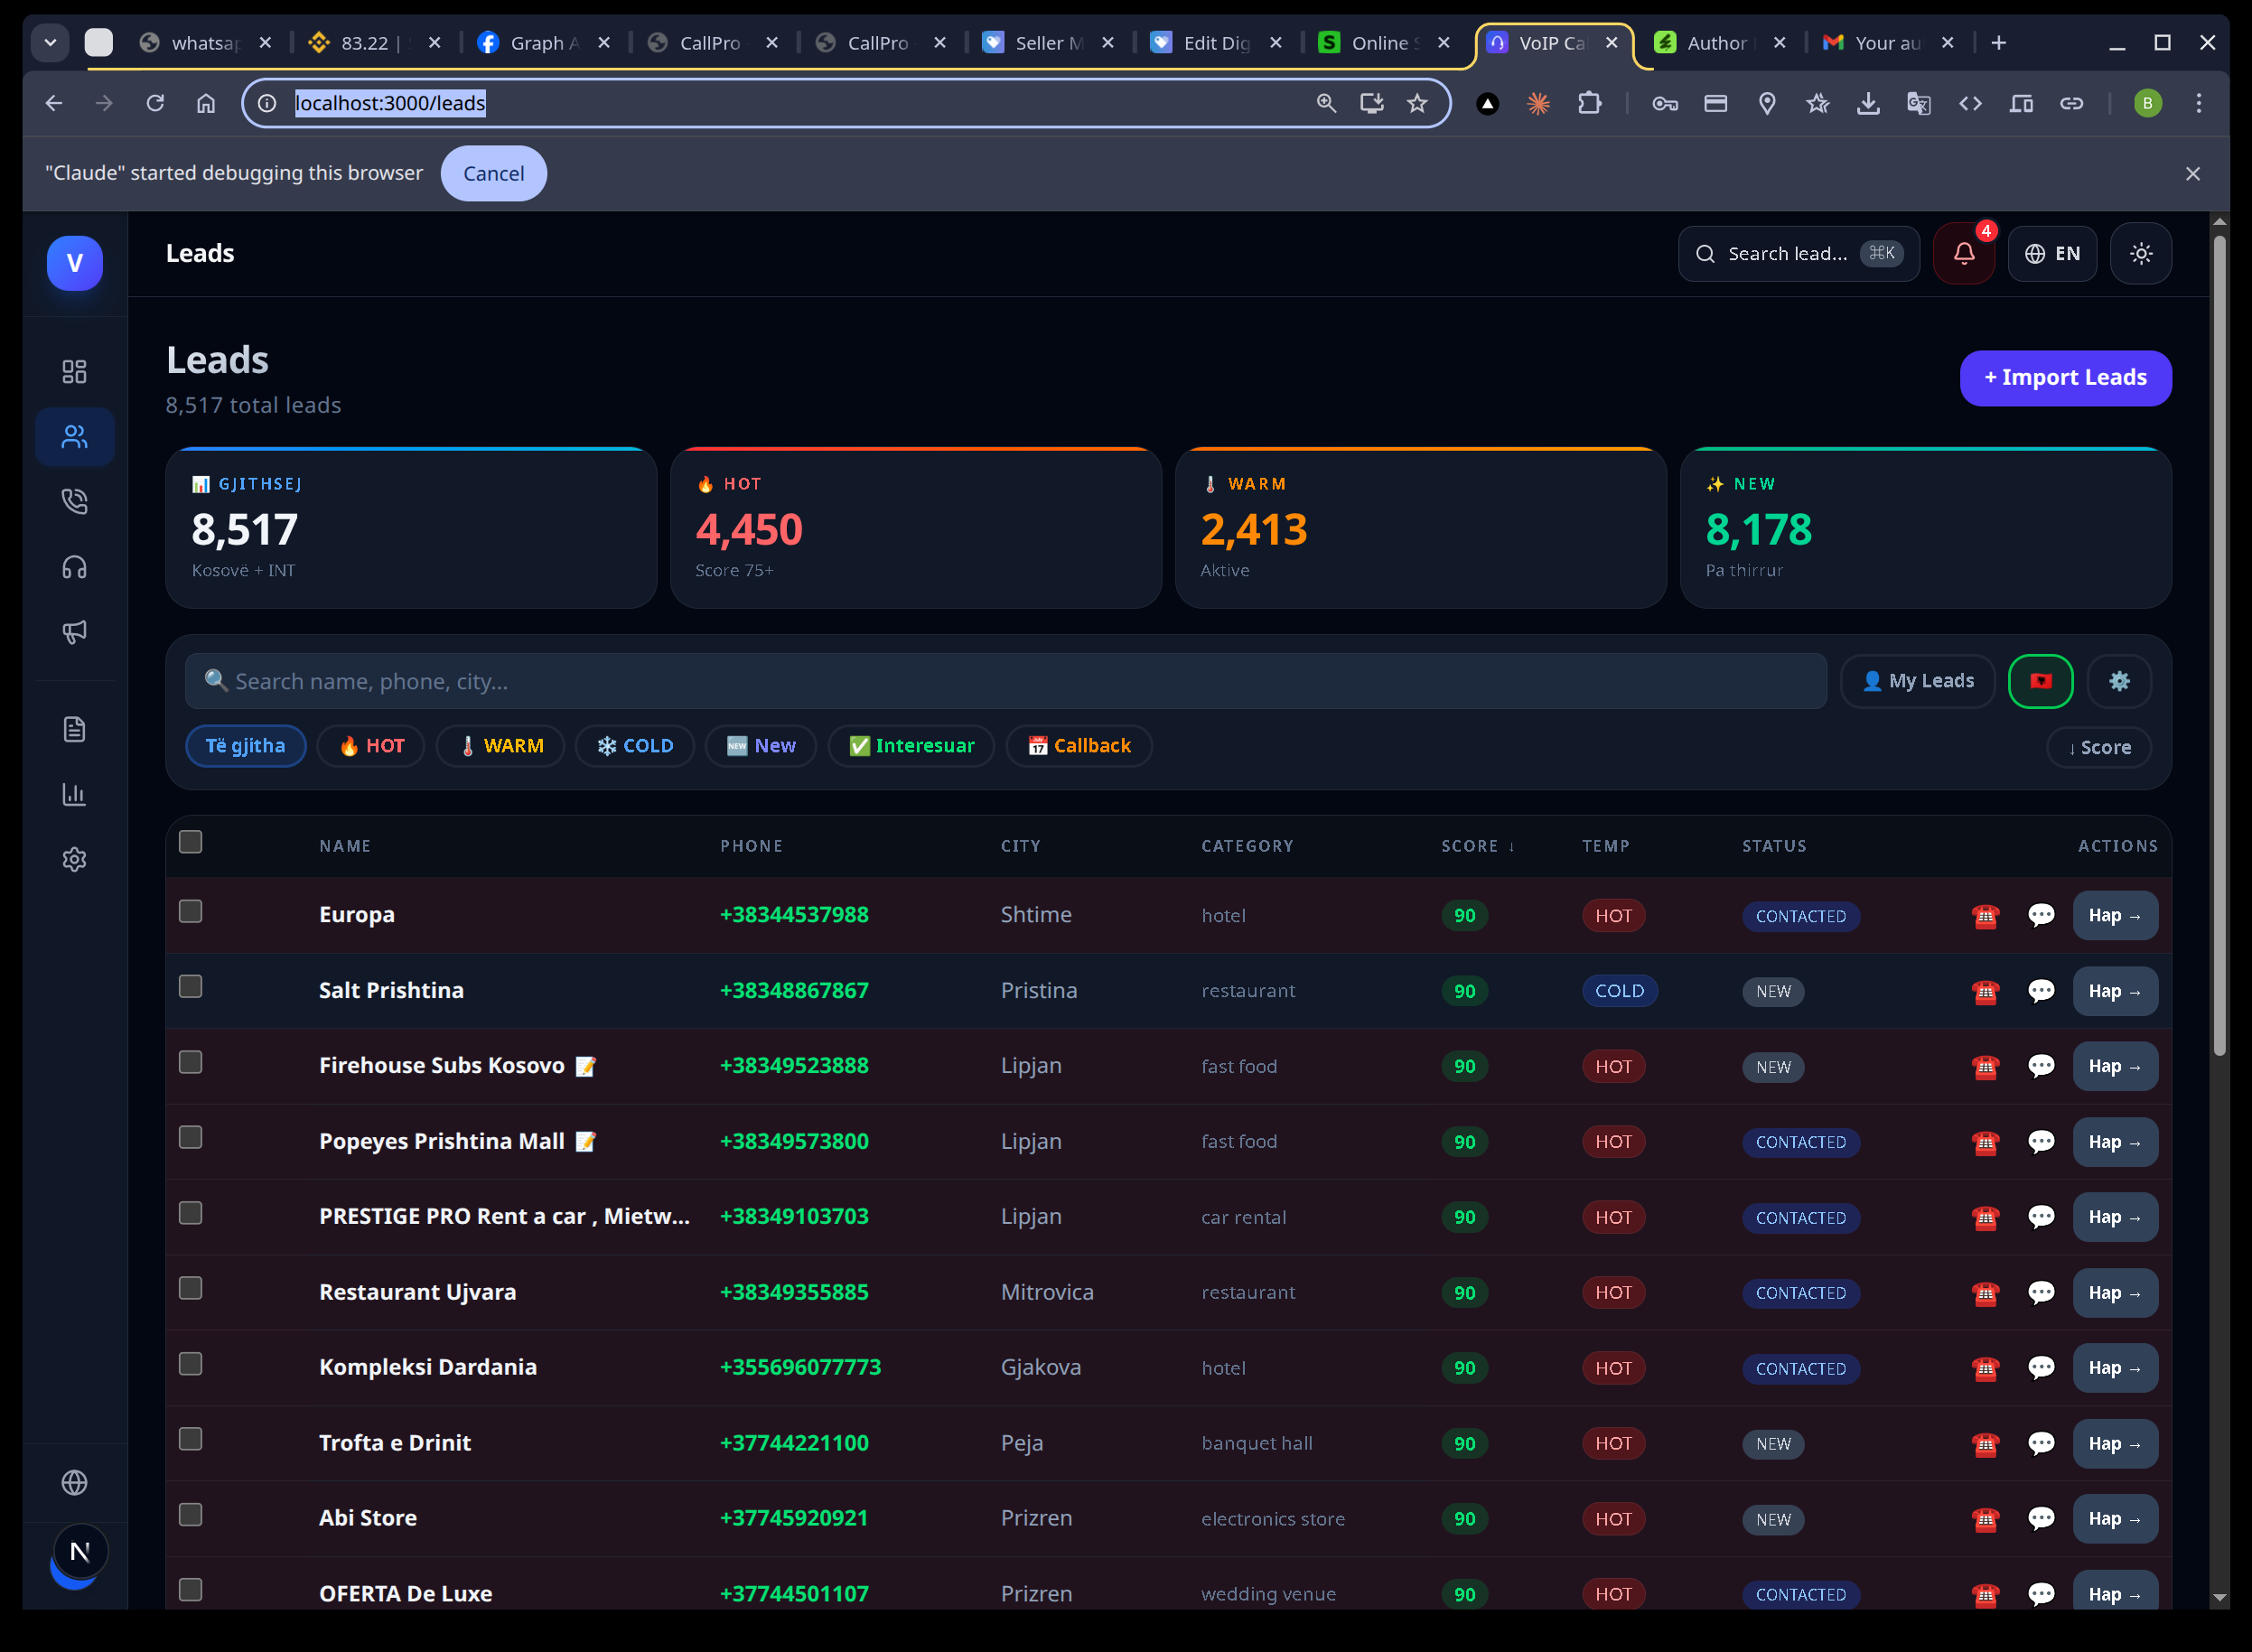Check the box next to Trofta e Drinit

click(190, 1439)
